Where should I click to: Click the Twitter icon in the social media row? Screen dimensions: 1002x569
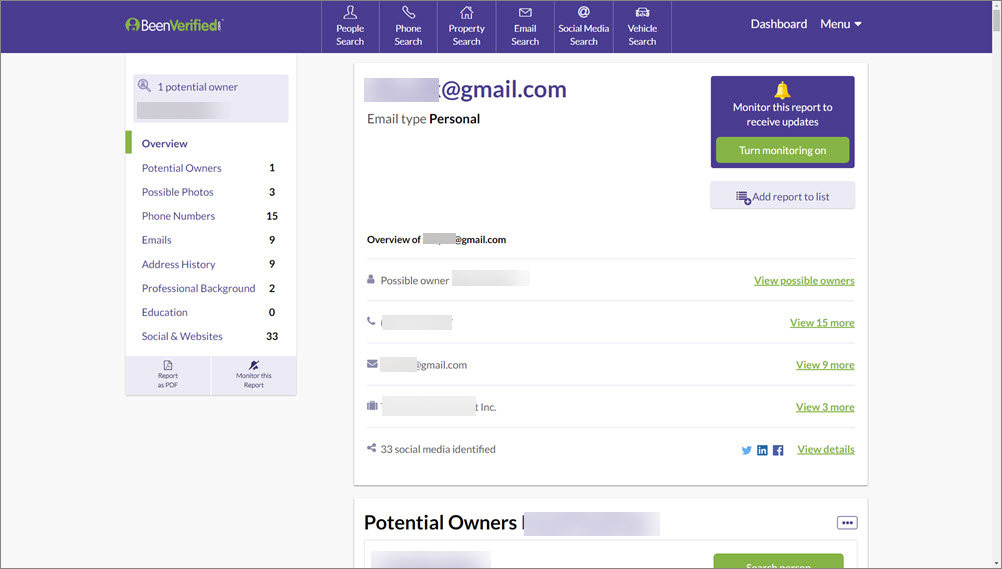746,450
